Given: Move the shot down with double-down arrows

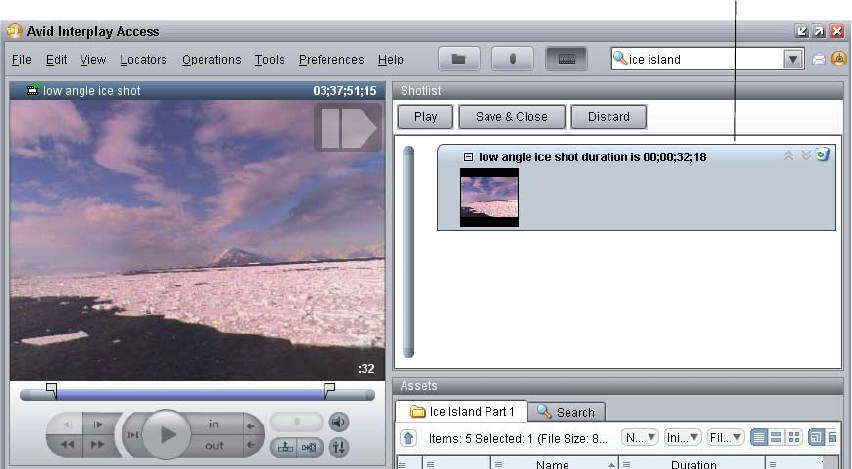Looking at the screenshot, I should click(806, 156).
